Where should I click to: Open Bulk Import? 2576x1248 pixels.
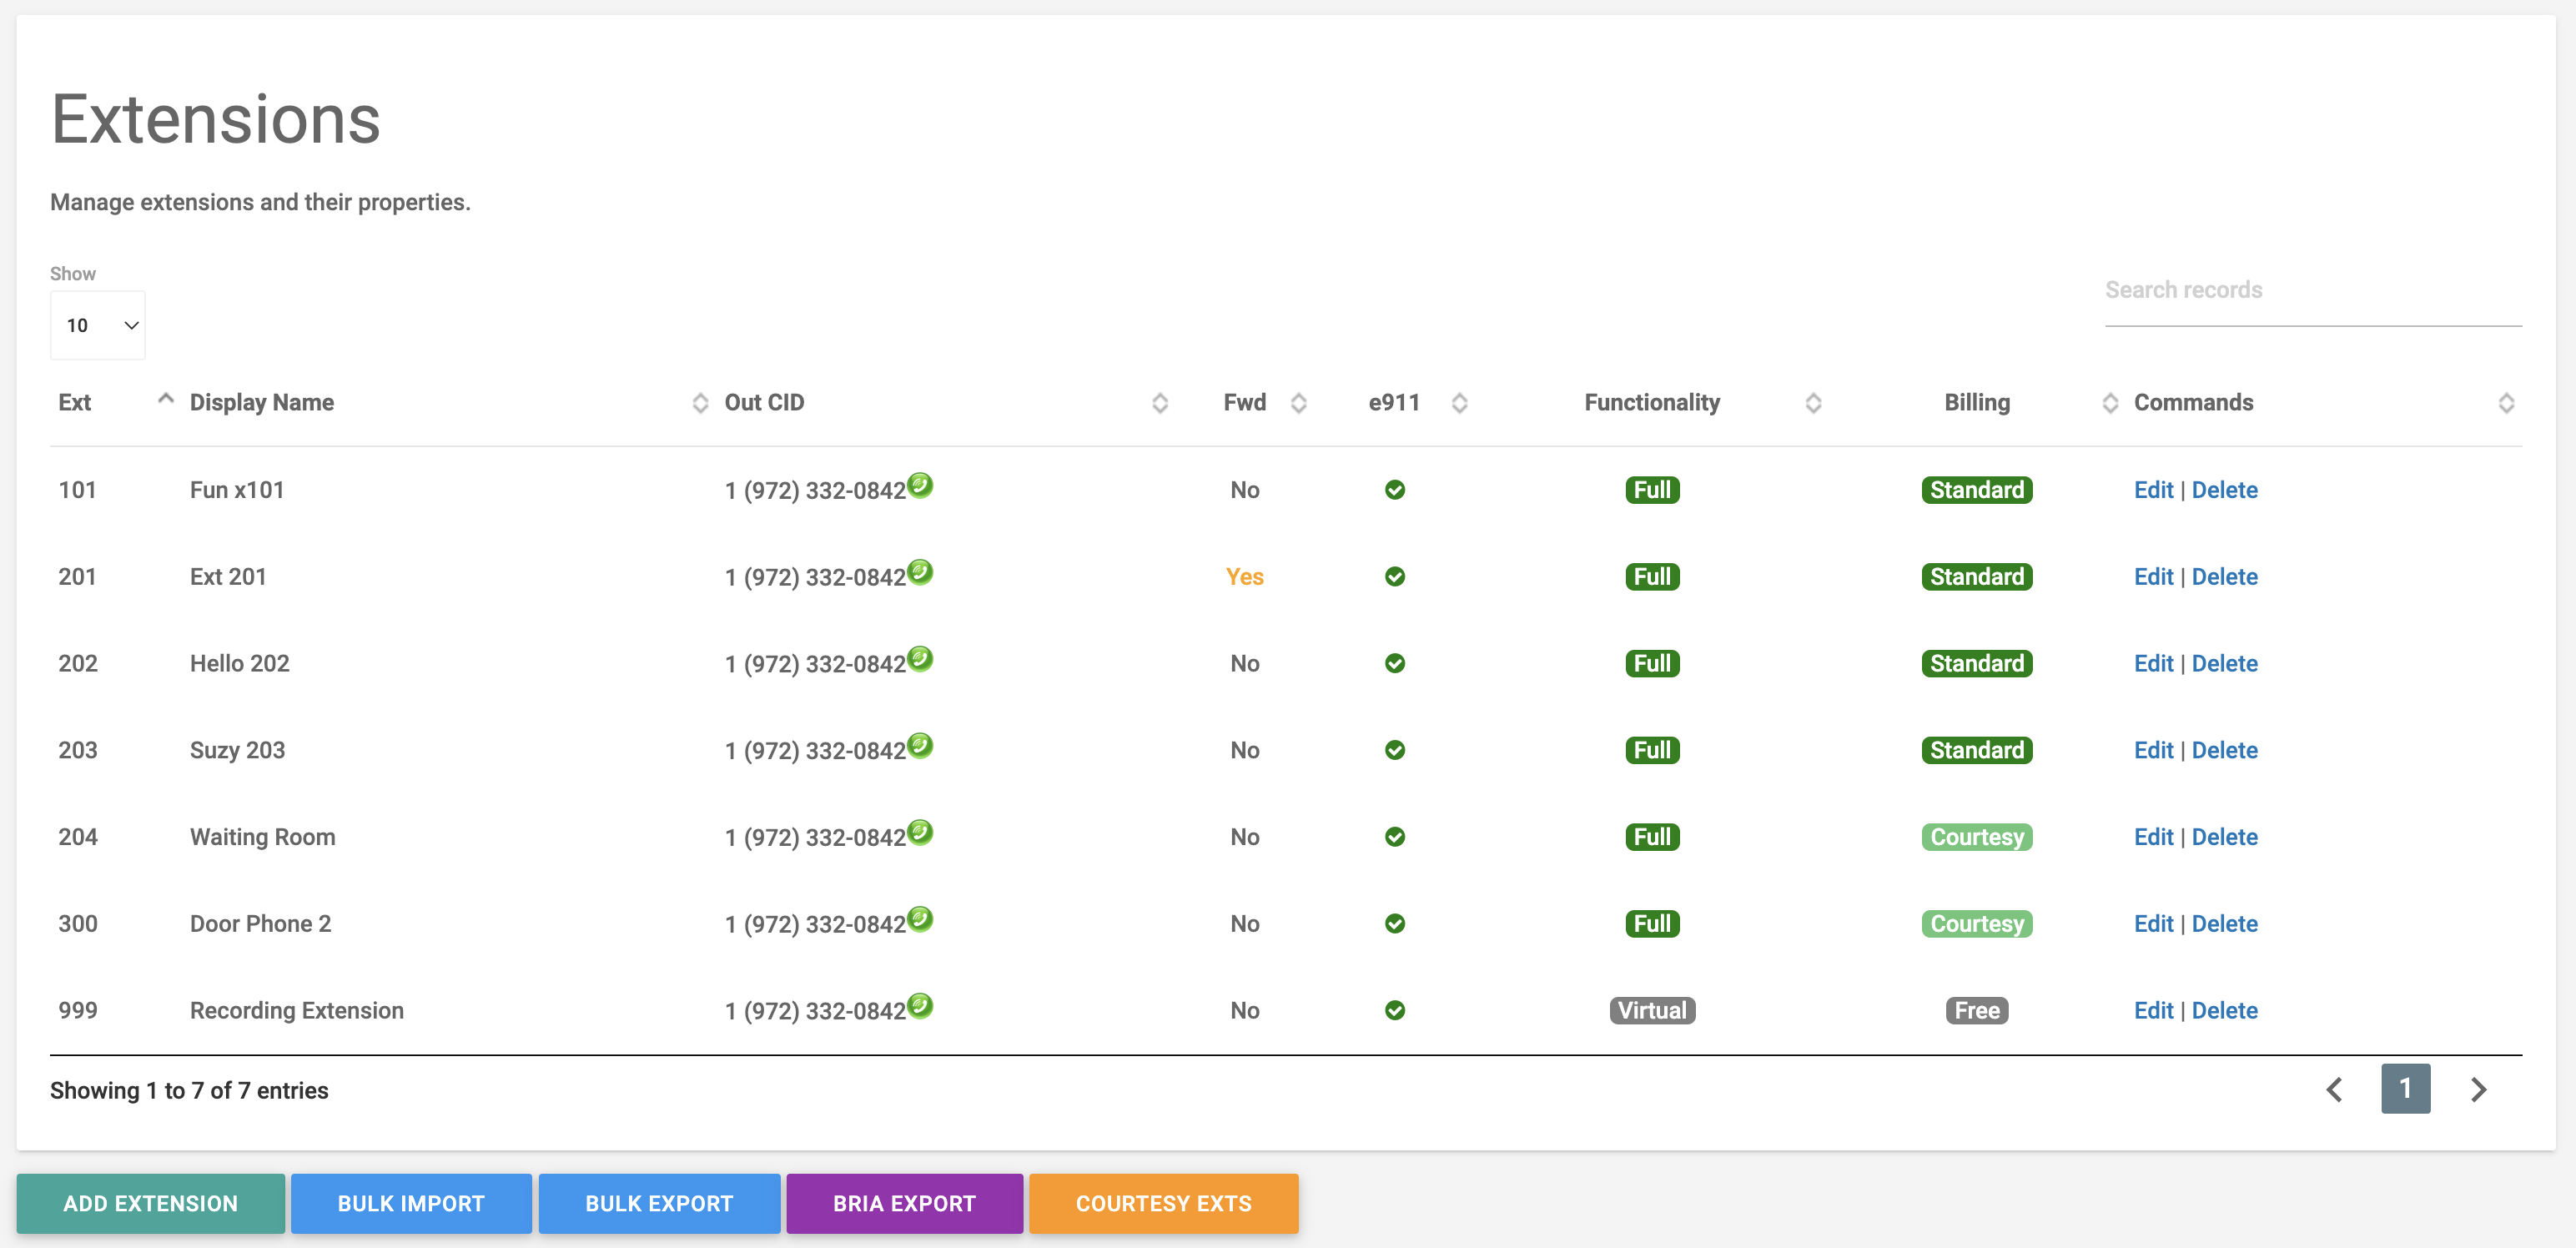(x=411, y=1203)
